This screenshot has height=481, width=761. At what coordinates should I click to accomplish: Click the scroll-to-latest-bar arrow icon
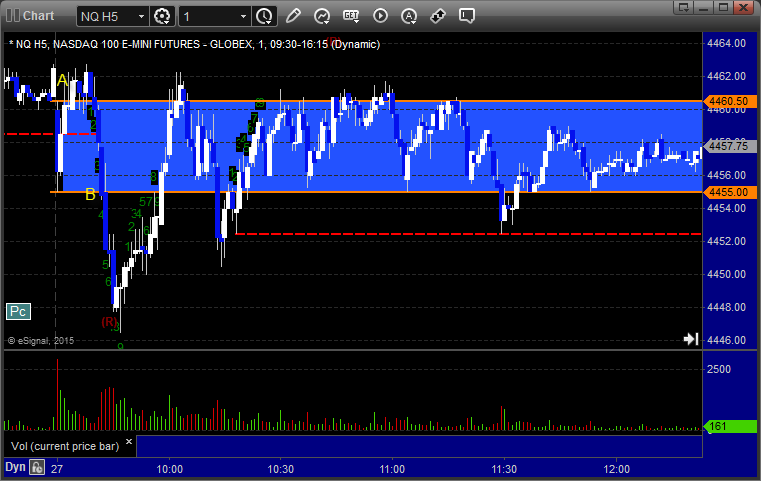coord(691,339)
